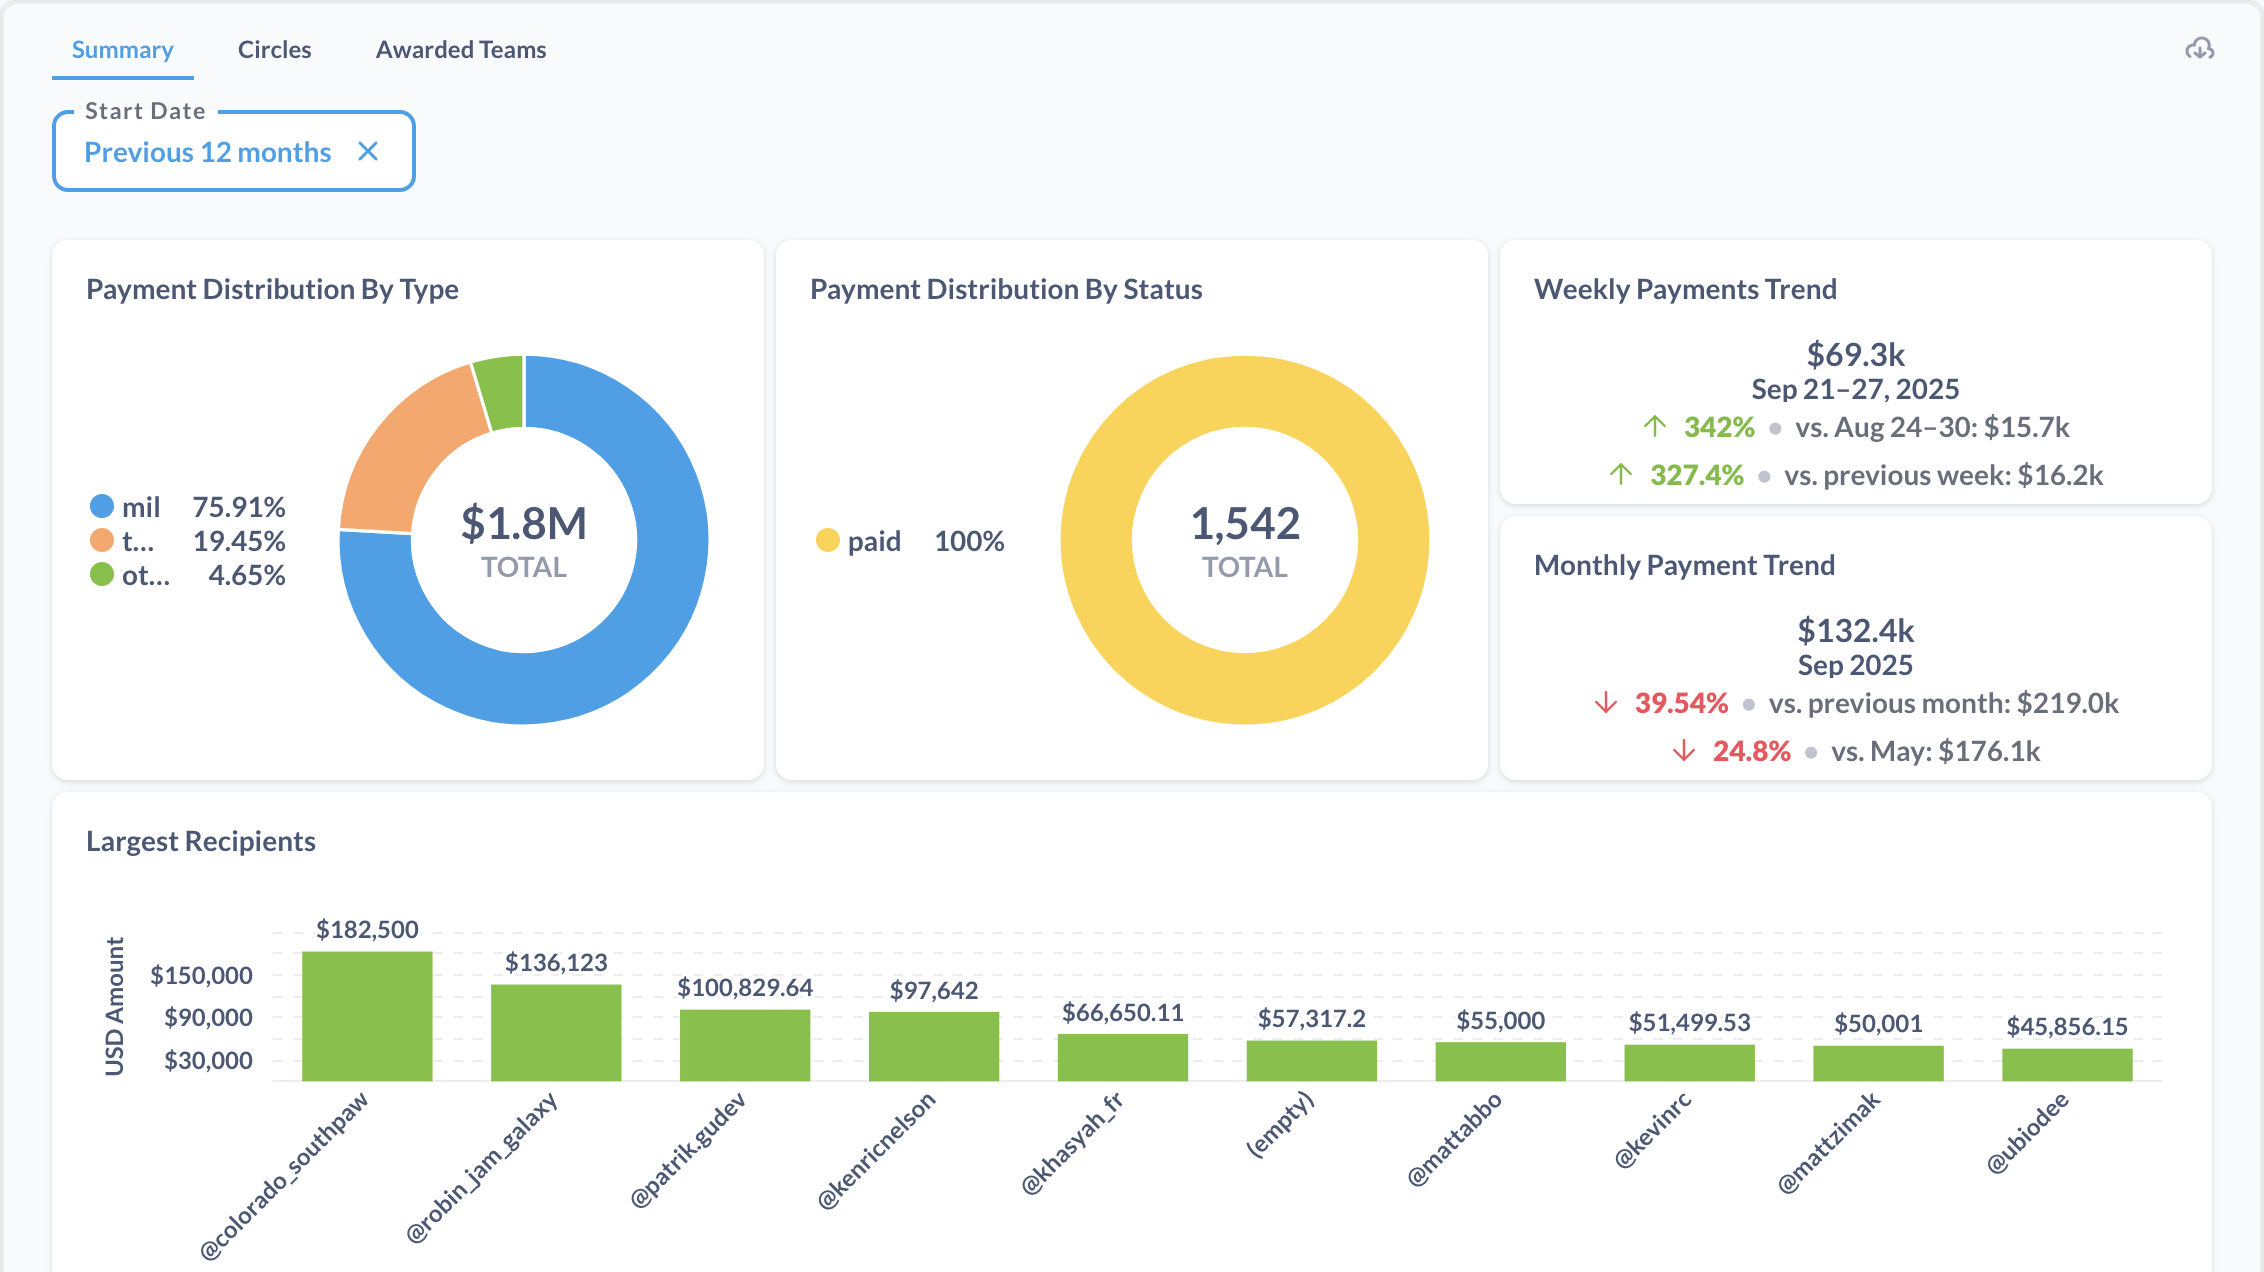Click the vs. previous week: $16.2k text
The image size is (2264, 1272).
[1944, 475]
